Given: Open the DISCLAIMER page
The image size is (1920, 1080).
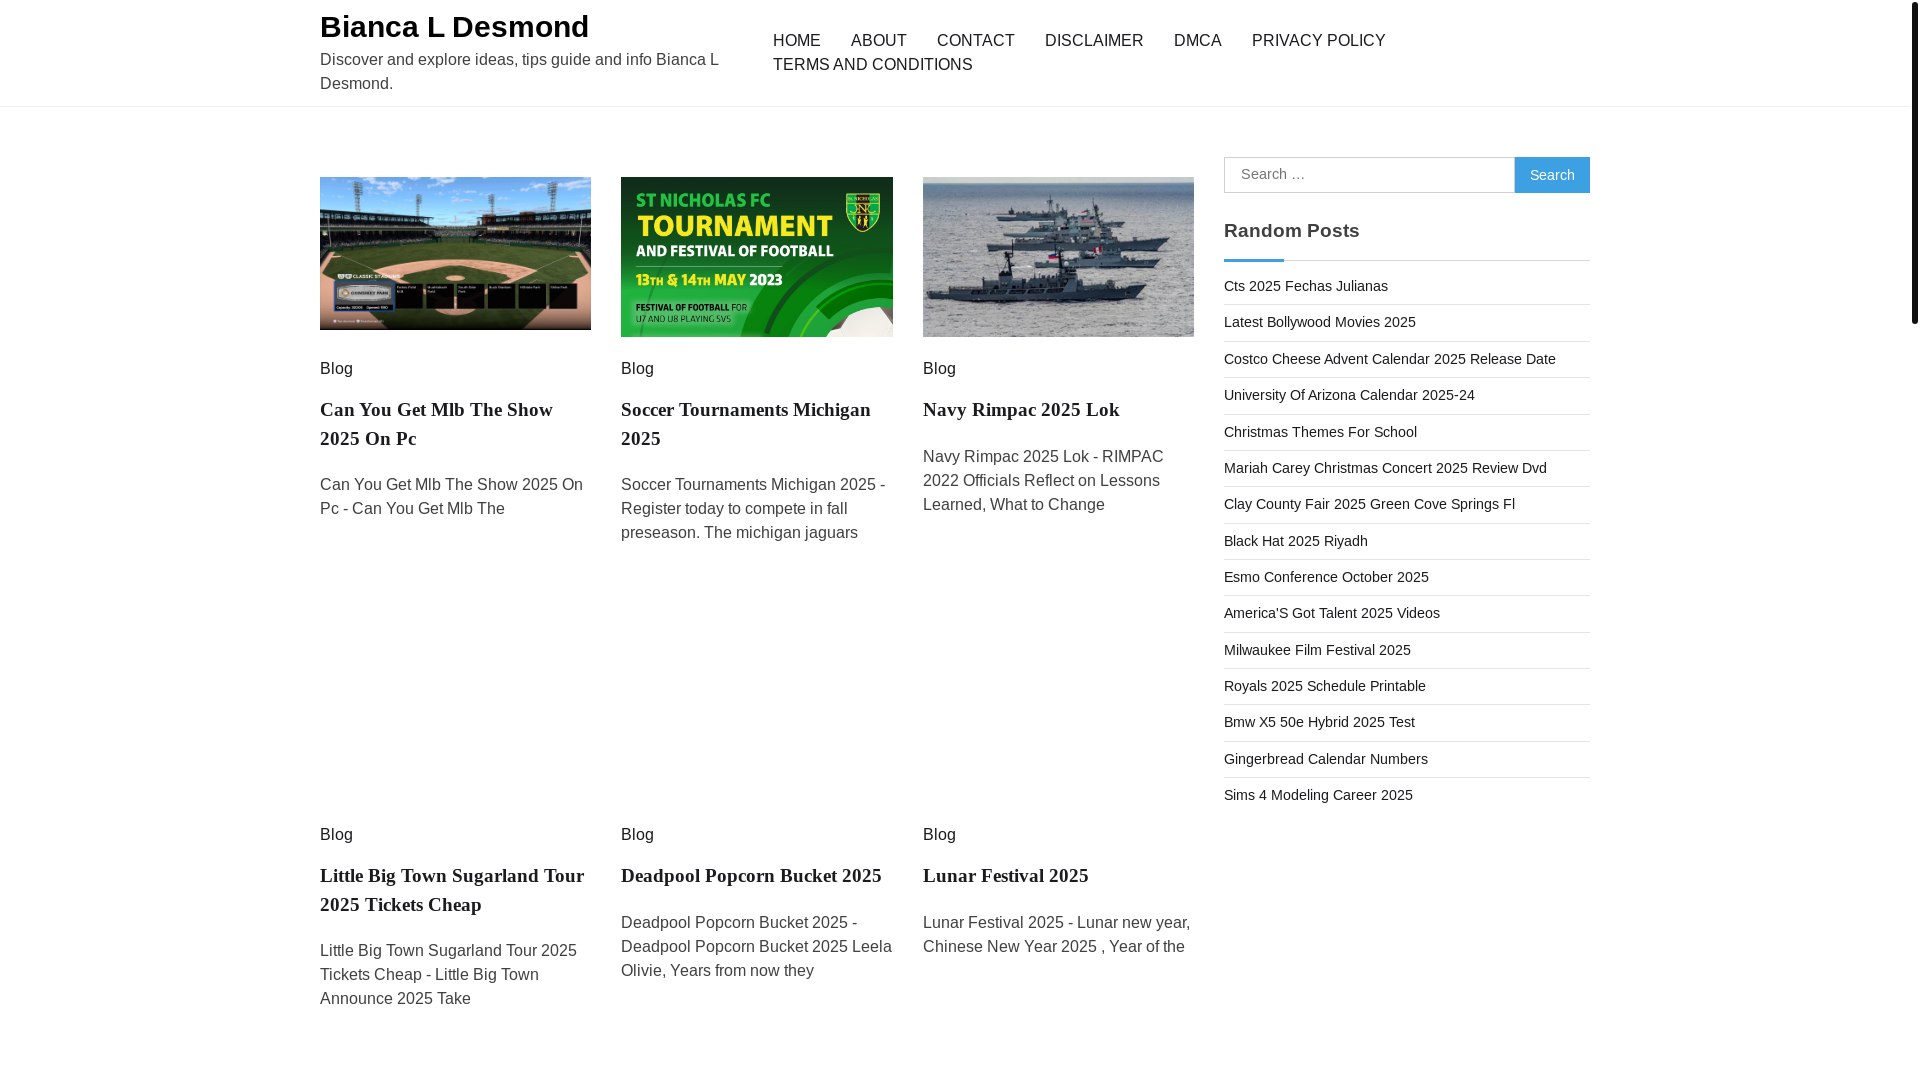Looking at the screenshot, I should tap(1093, 41).
